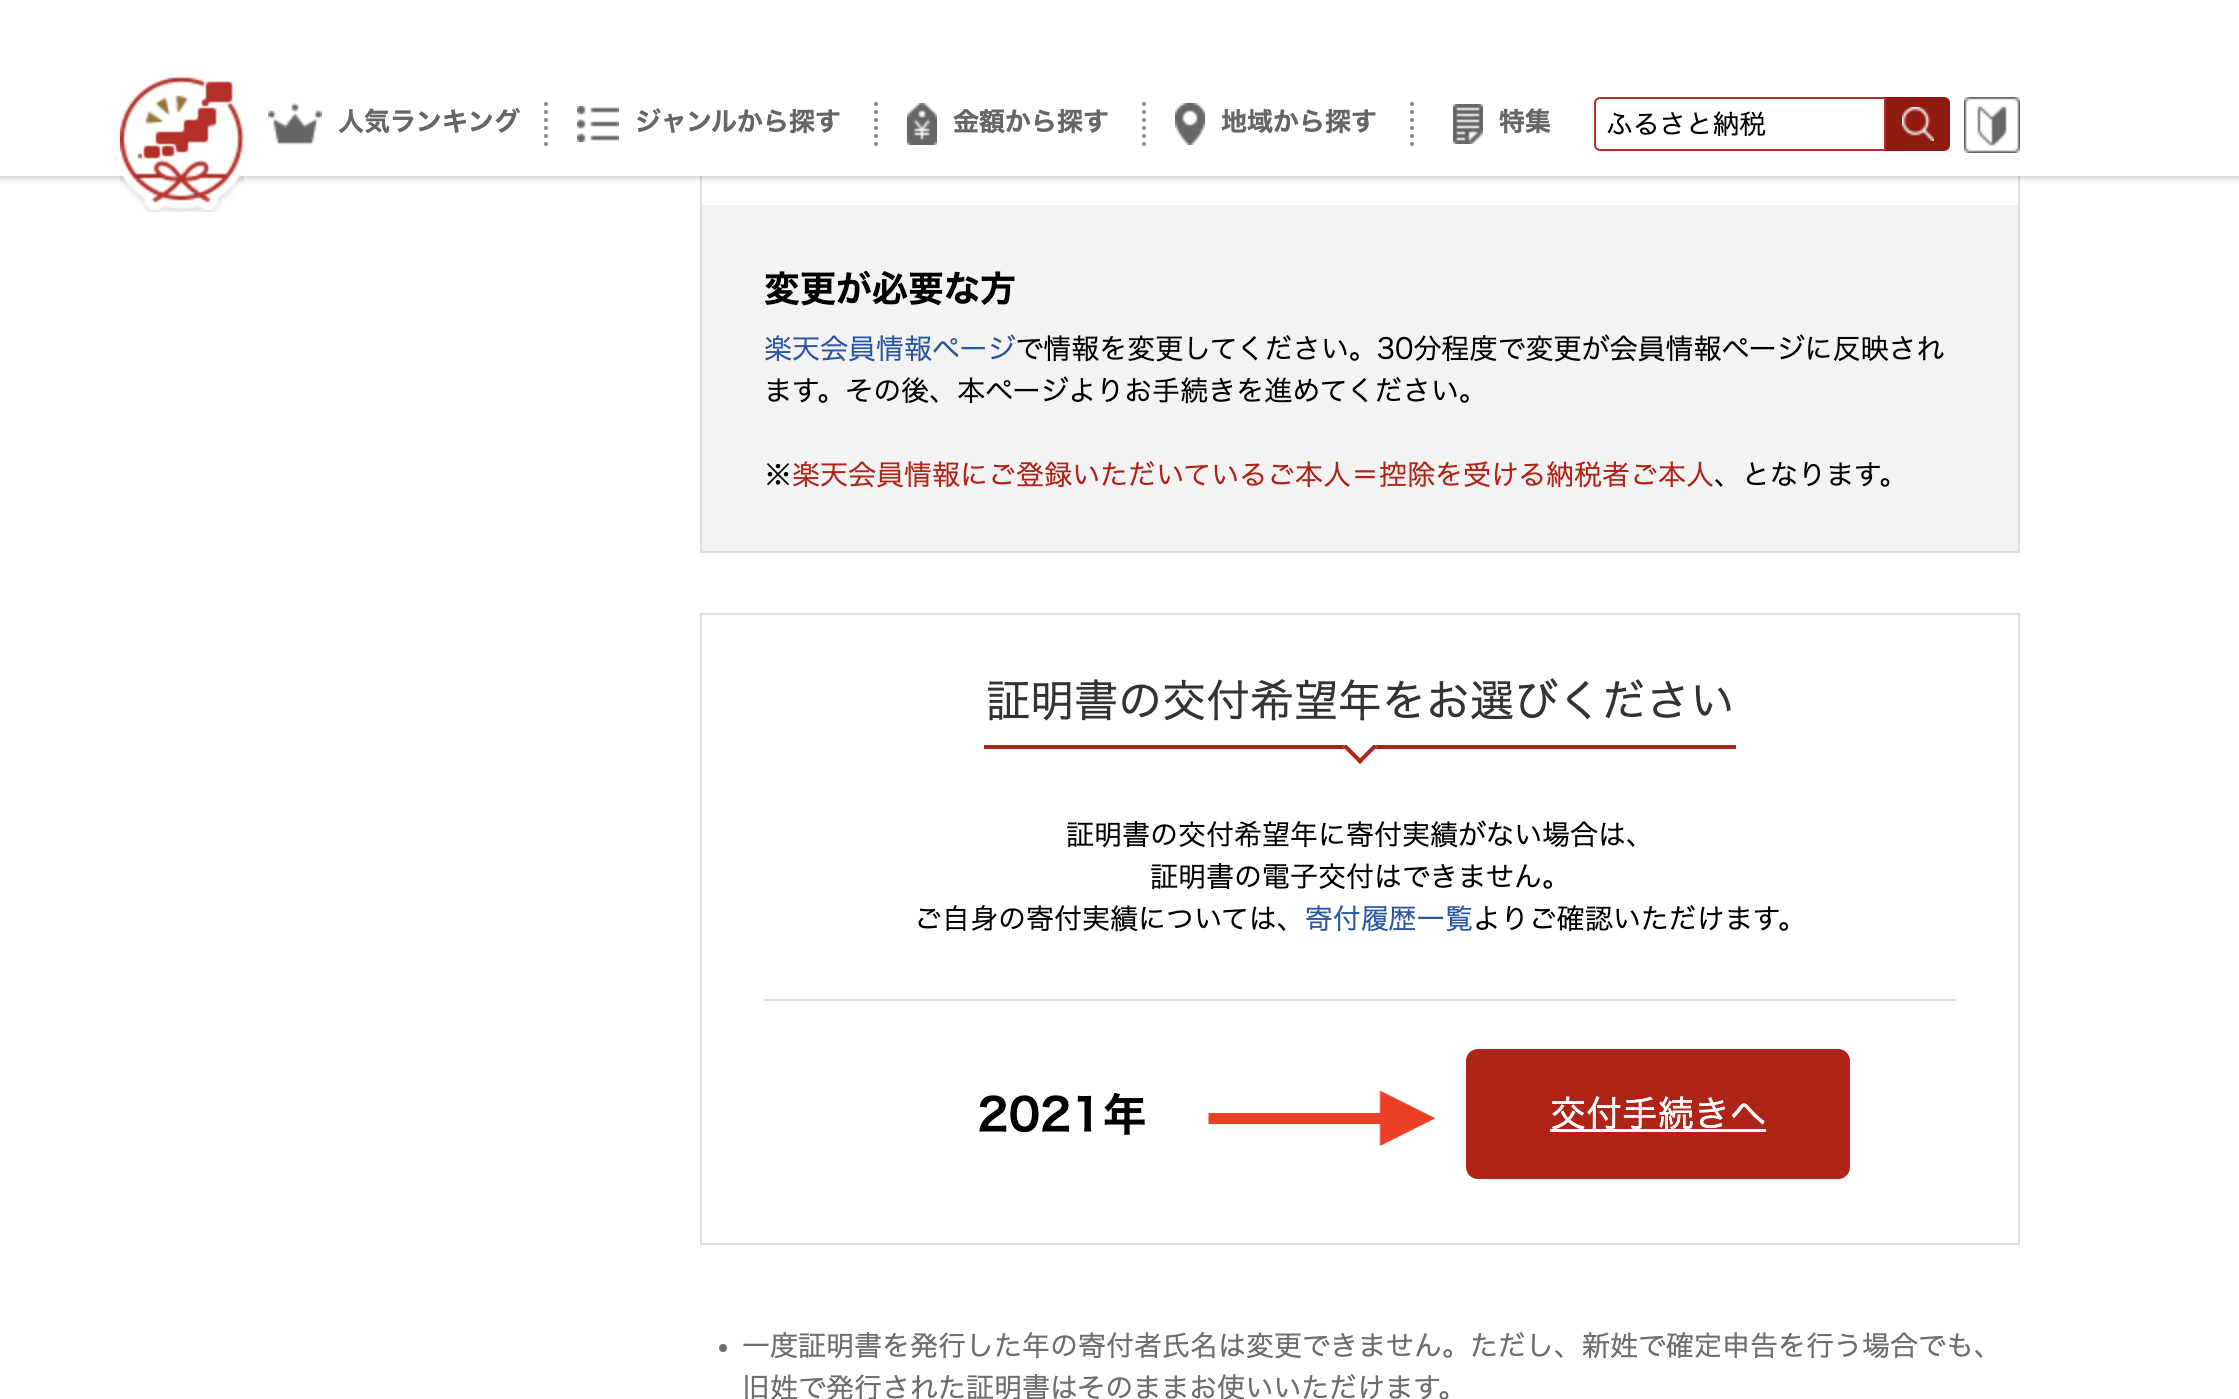Click the document icon beside 特集
Image resolution: width=2239 pixels, height=1399 pixels.
[1466, 124]
